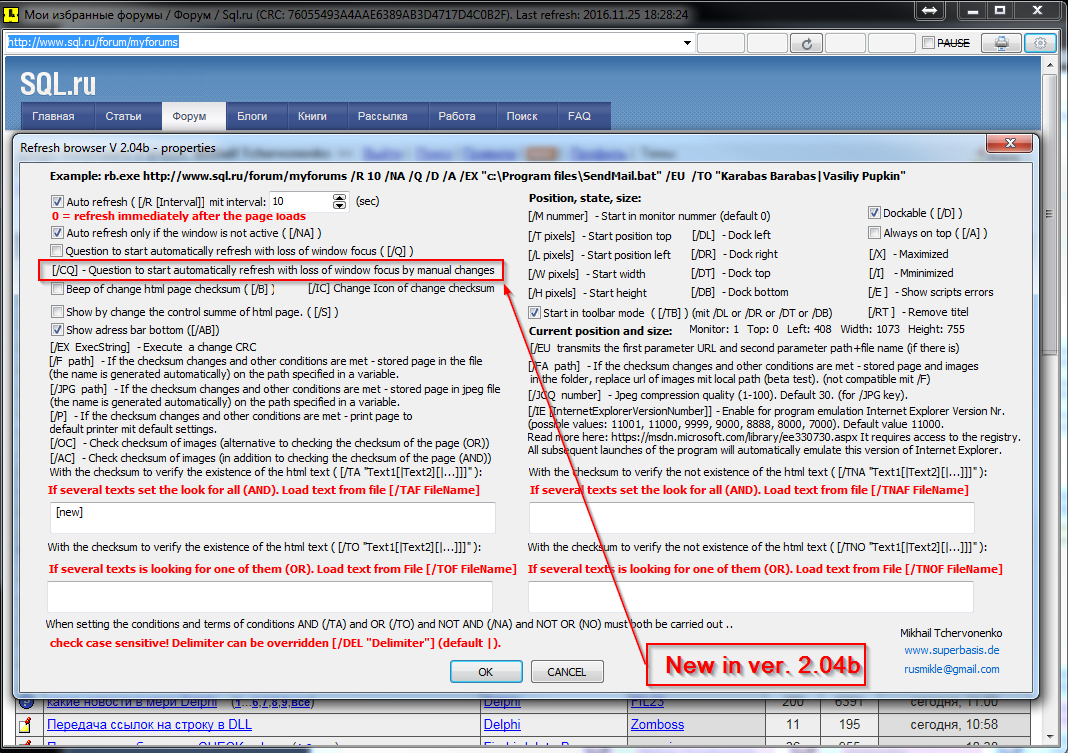Open settings via the gear icon
Screen dimensions: 1068x753
point(1040,43)
